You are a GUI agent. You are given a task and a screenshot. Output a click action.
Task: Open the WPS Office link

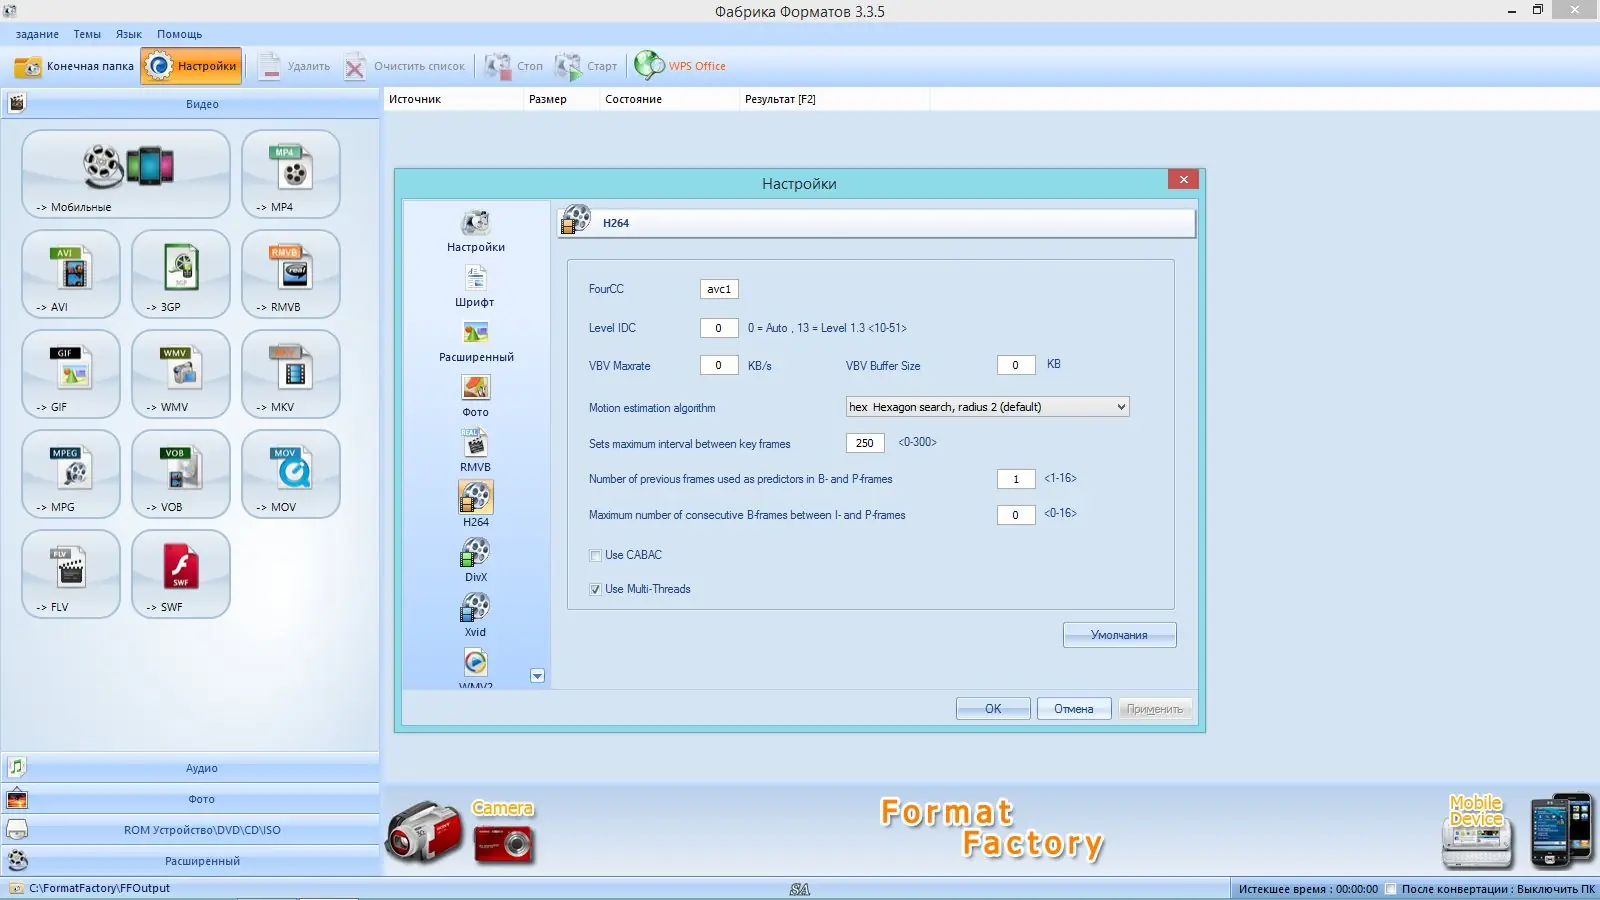[680, 66]
